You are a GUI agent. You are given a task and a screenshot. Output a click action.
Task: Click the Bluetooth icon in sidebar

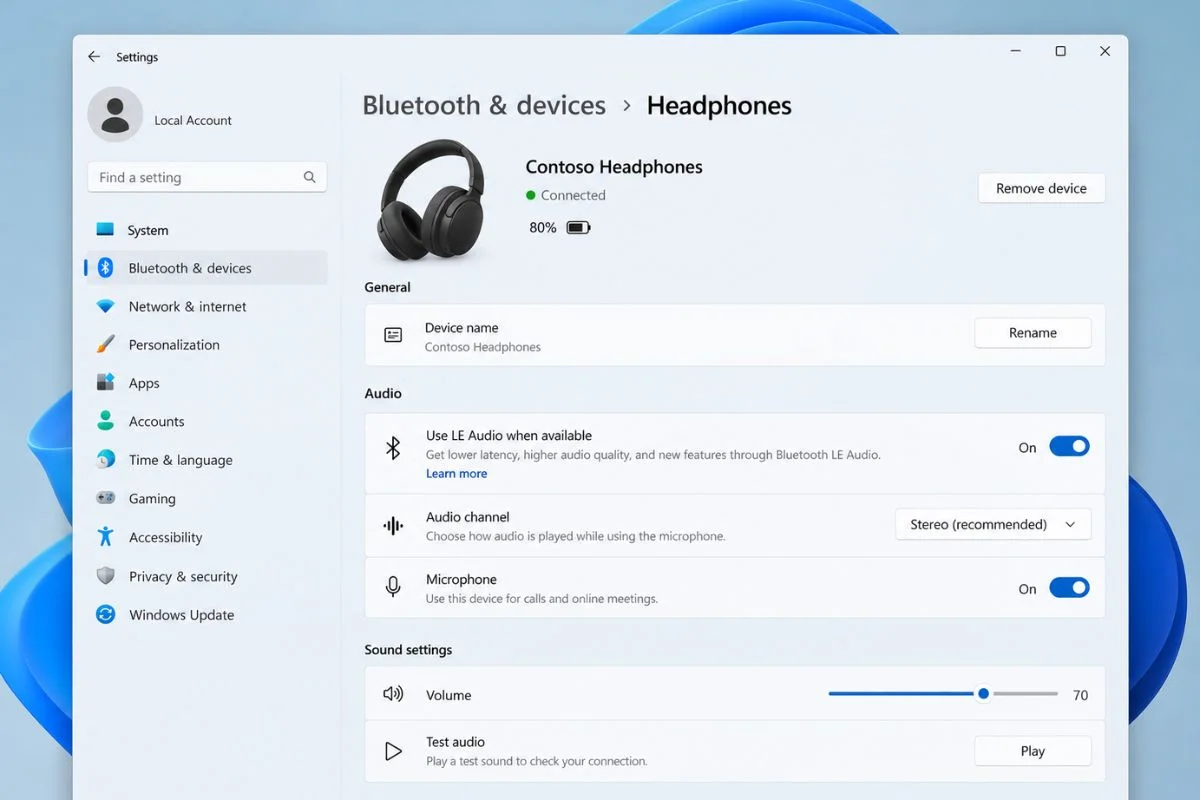105,268
